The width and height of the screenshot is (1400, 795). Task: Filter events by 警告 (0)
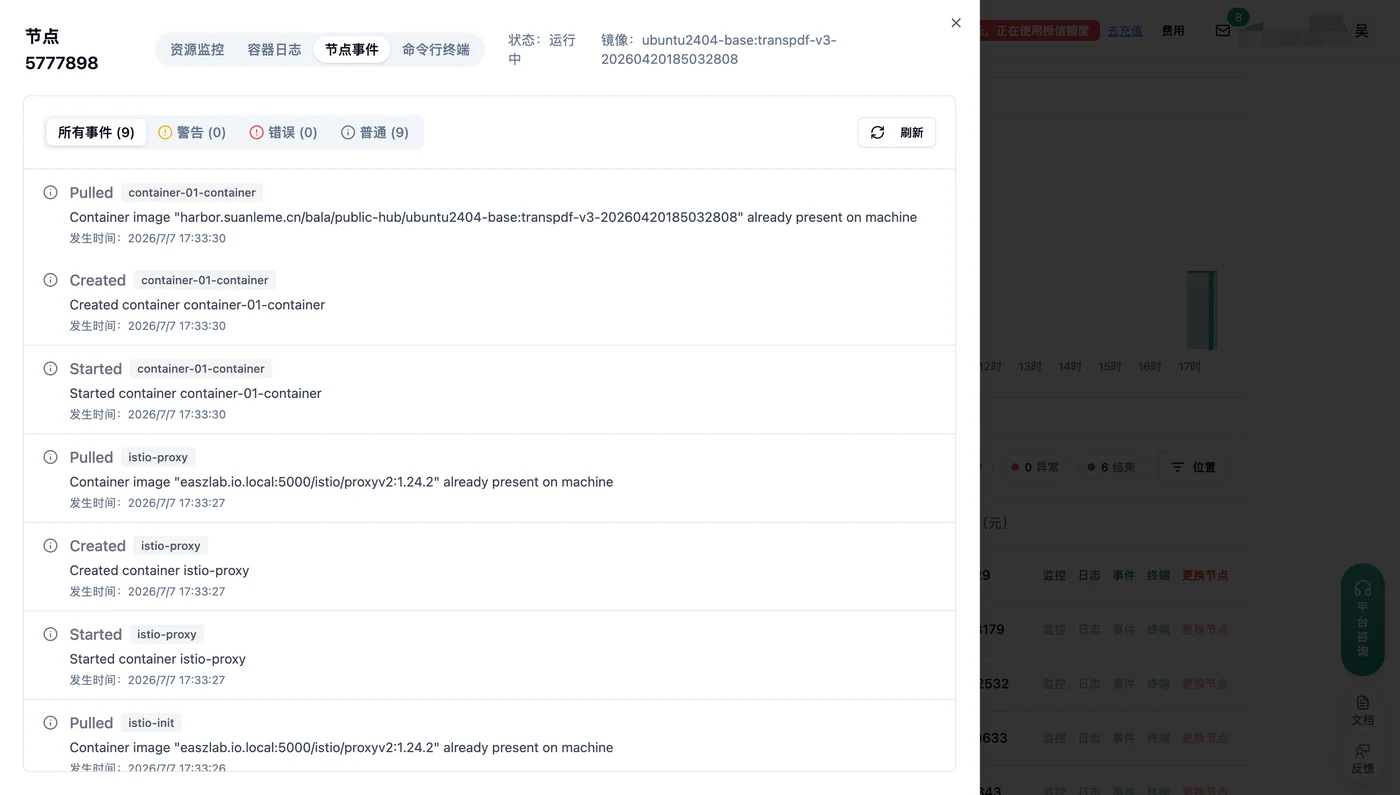click(192, 132)
